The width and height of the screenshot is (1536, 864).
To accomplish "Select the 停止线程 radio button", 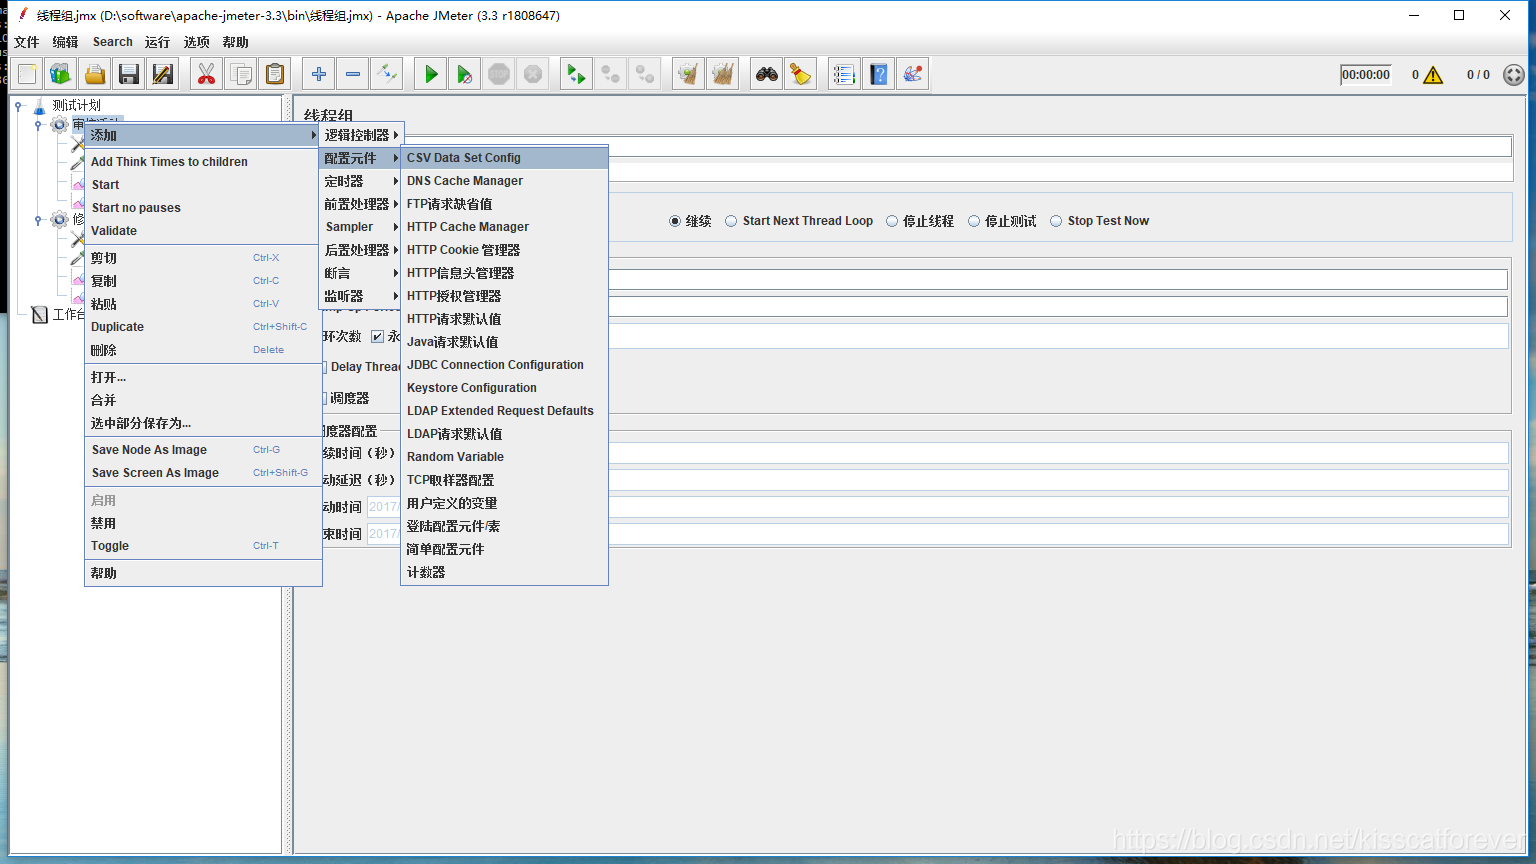I will click(x=892, y=221).
